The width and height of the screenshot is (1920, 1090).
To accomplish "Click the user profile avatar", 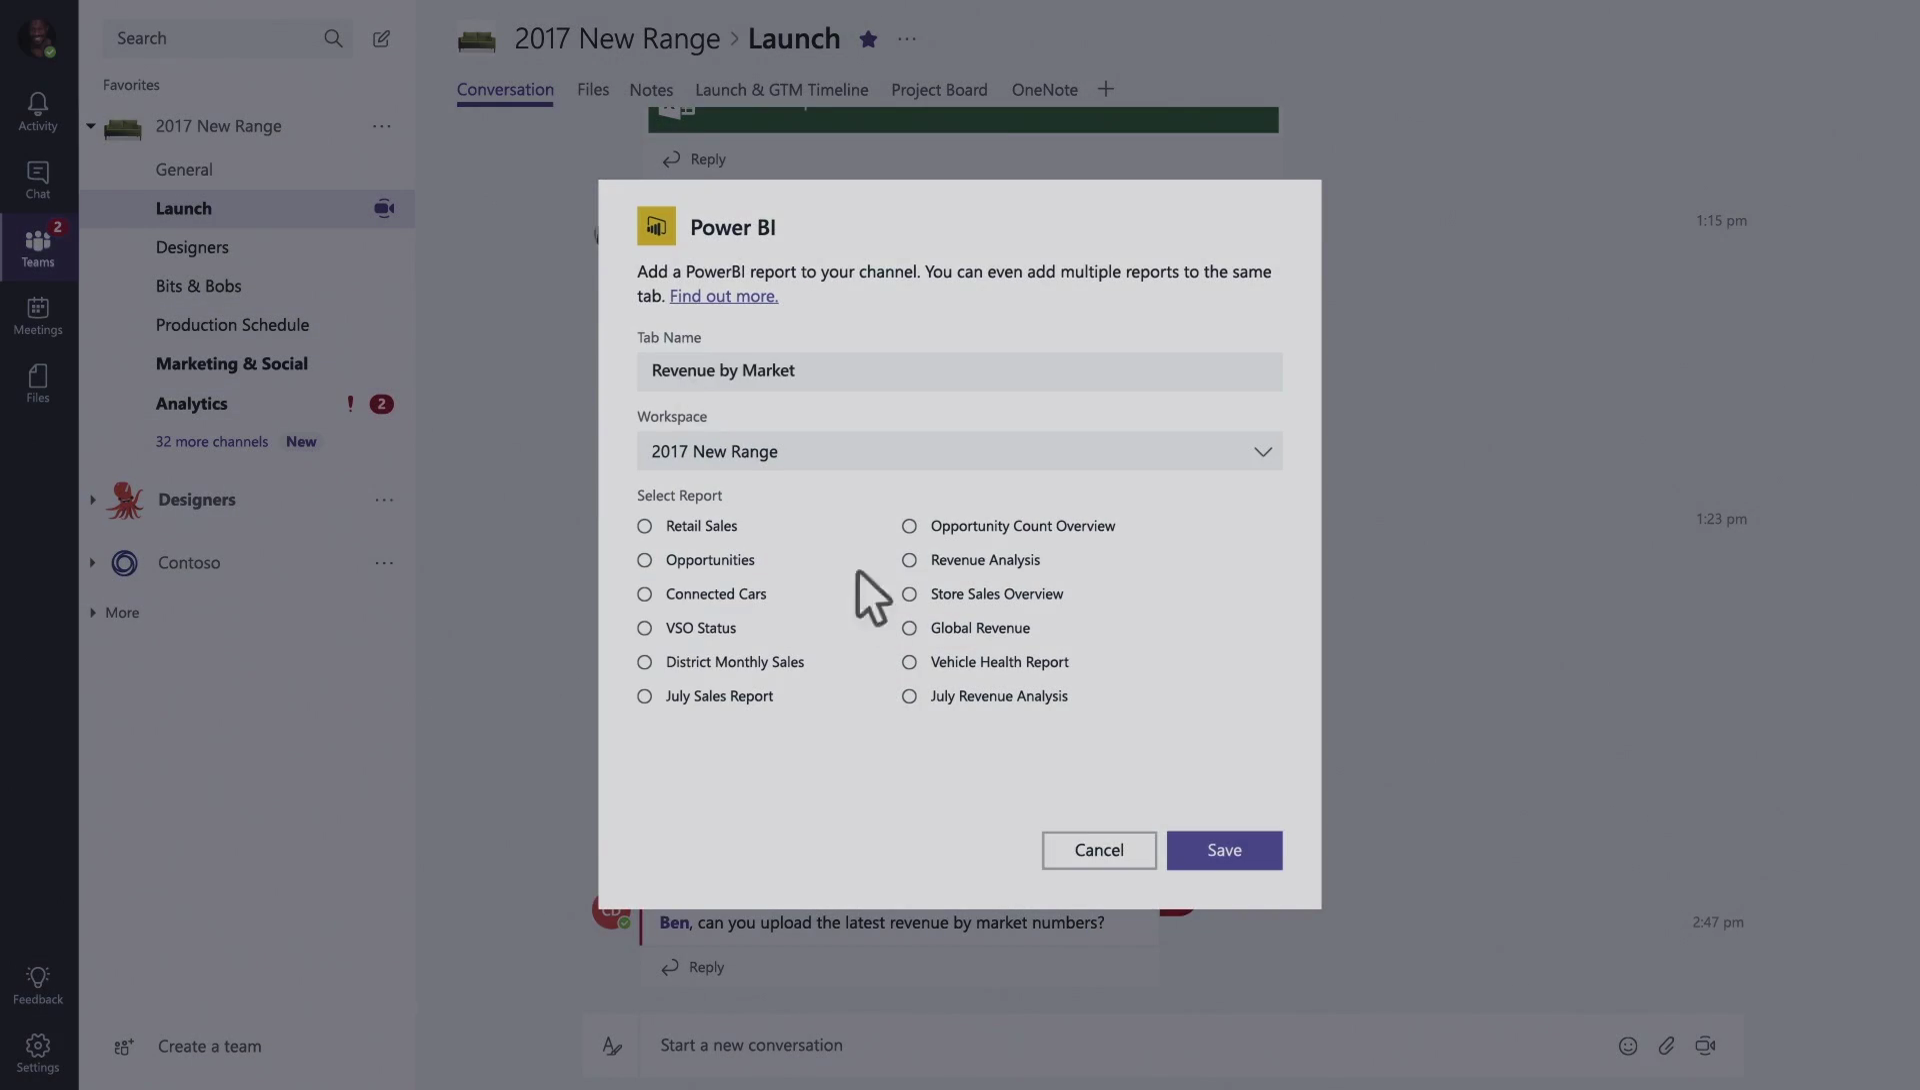I will click(x=37, y=38).
